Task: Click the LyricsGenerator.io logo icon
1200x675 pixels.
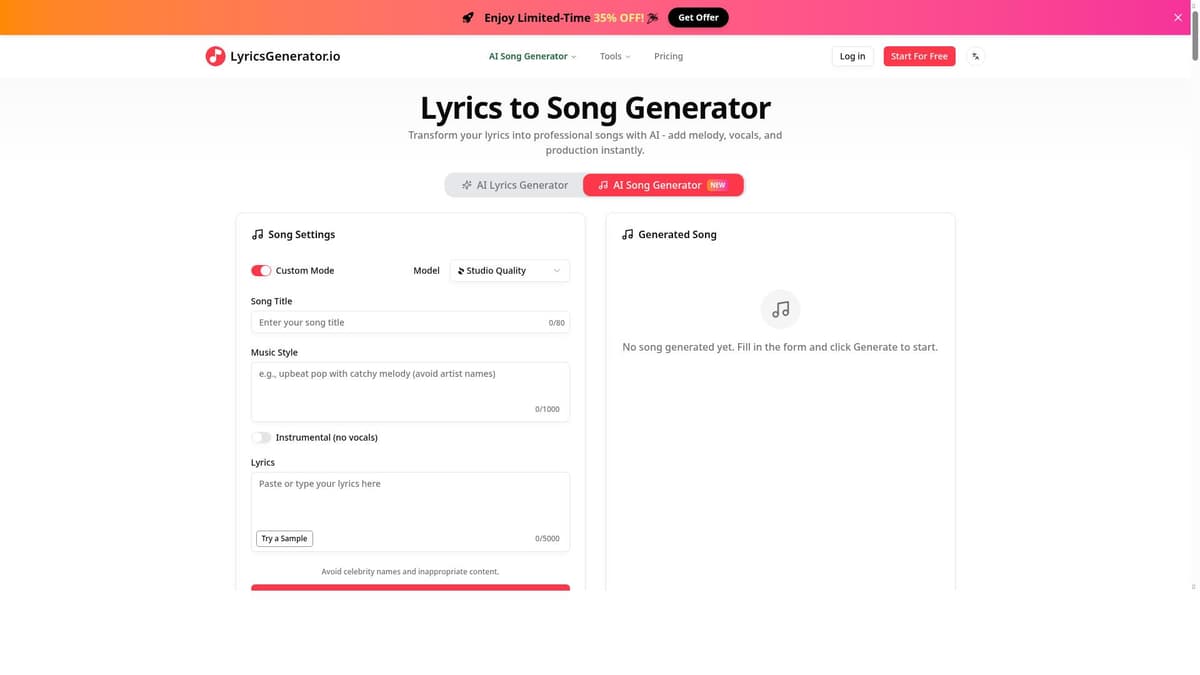Action: [215, 56]
